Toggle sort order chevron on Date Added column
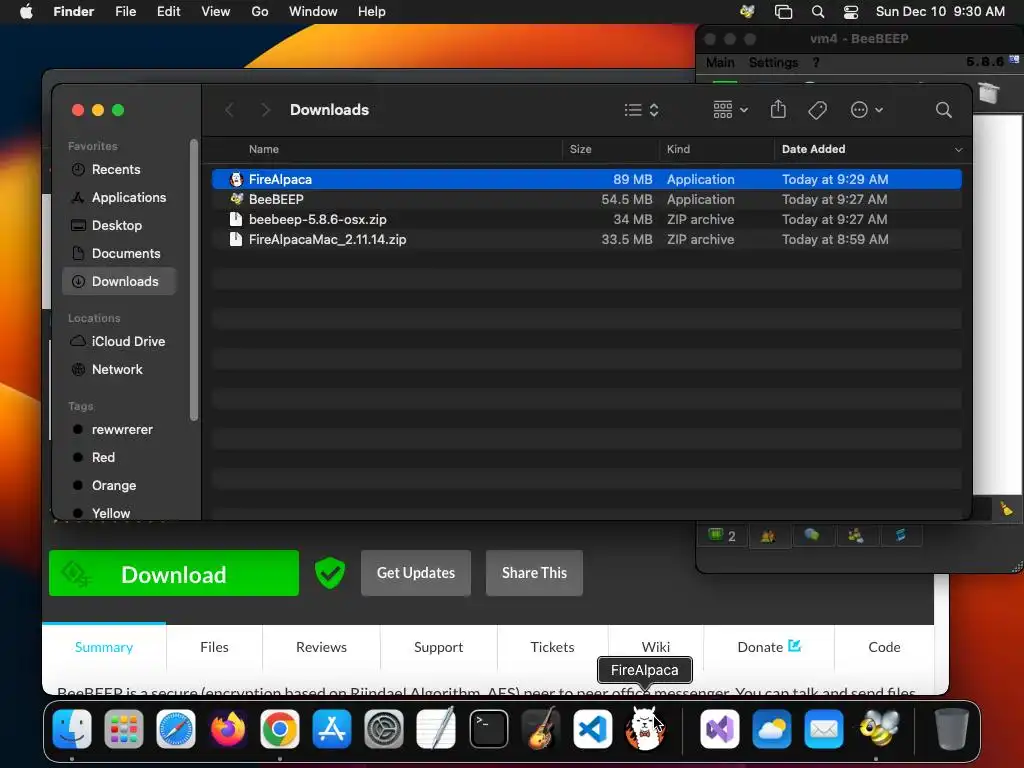1024x768 pixels. click(x=958, y=150)
